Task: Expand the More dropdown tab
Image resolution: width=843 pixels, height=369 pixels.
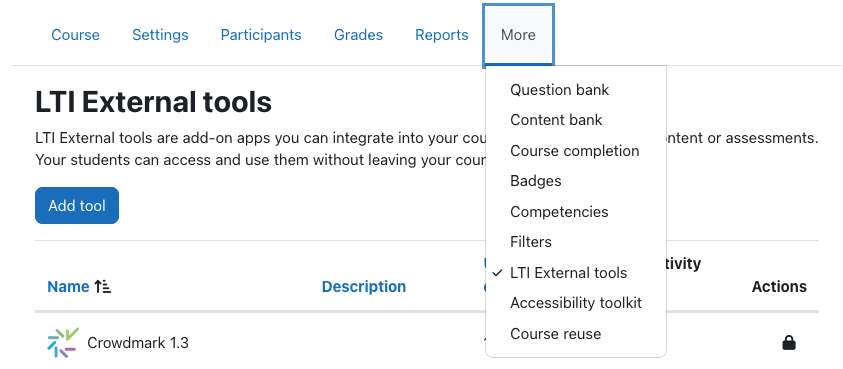Action: [518, 35]
